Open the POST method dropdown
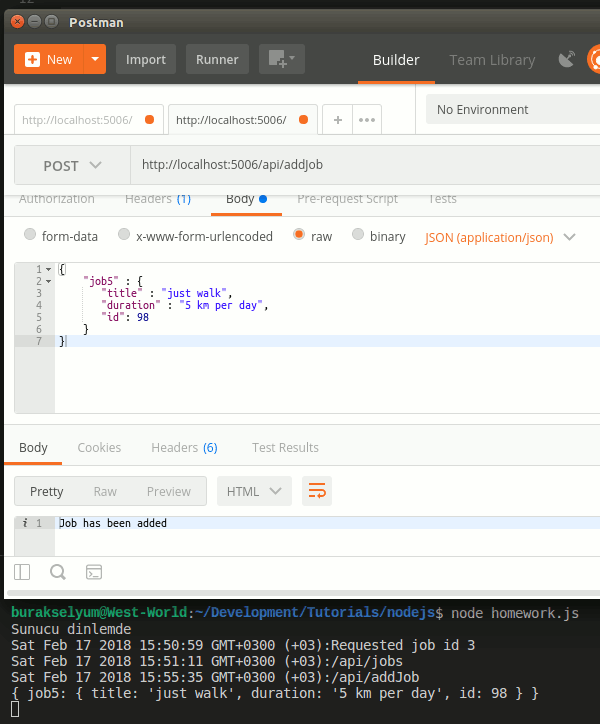 coord(73,165)
